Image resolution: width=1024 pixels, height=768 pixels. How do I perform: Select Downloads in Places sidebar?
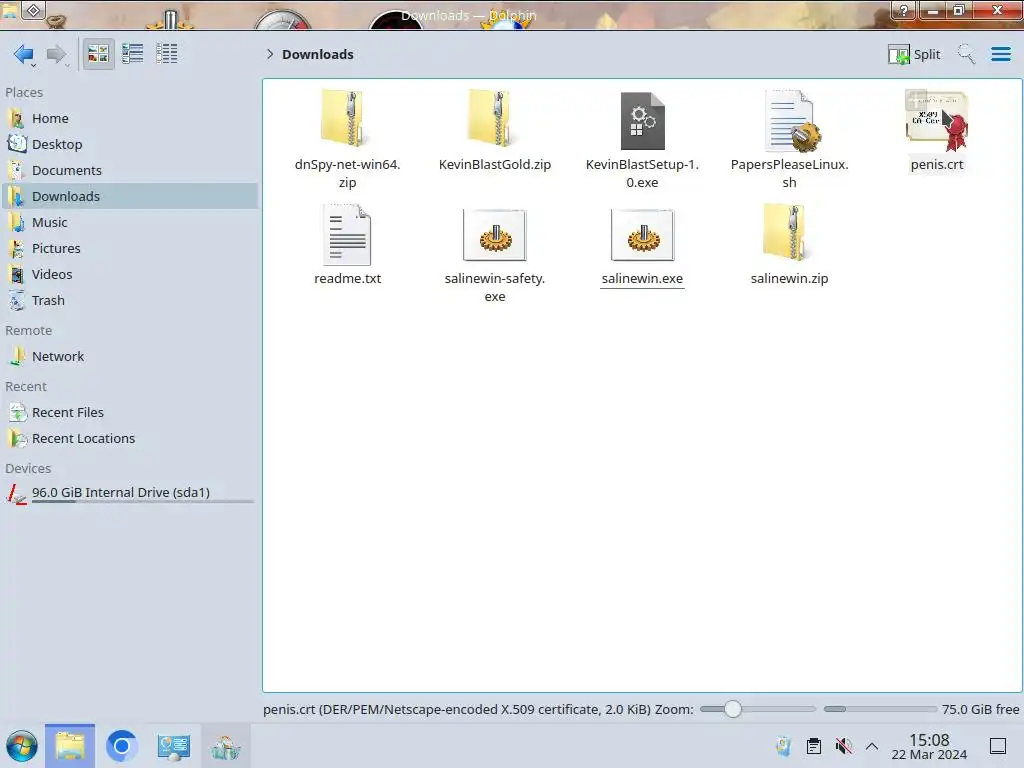pyautogui.click(x=131, y=197)
